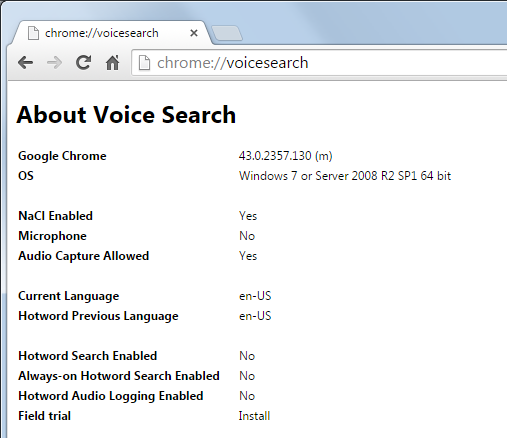The image size is (507, 438).
Task: Close the chrome://voicesearch tab
Action: click(194, 33)
